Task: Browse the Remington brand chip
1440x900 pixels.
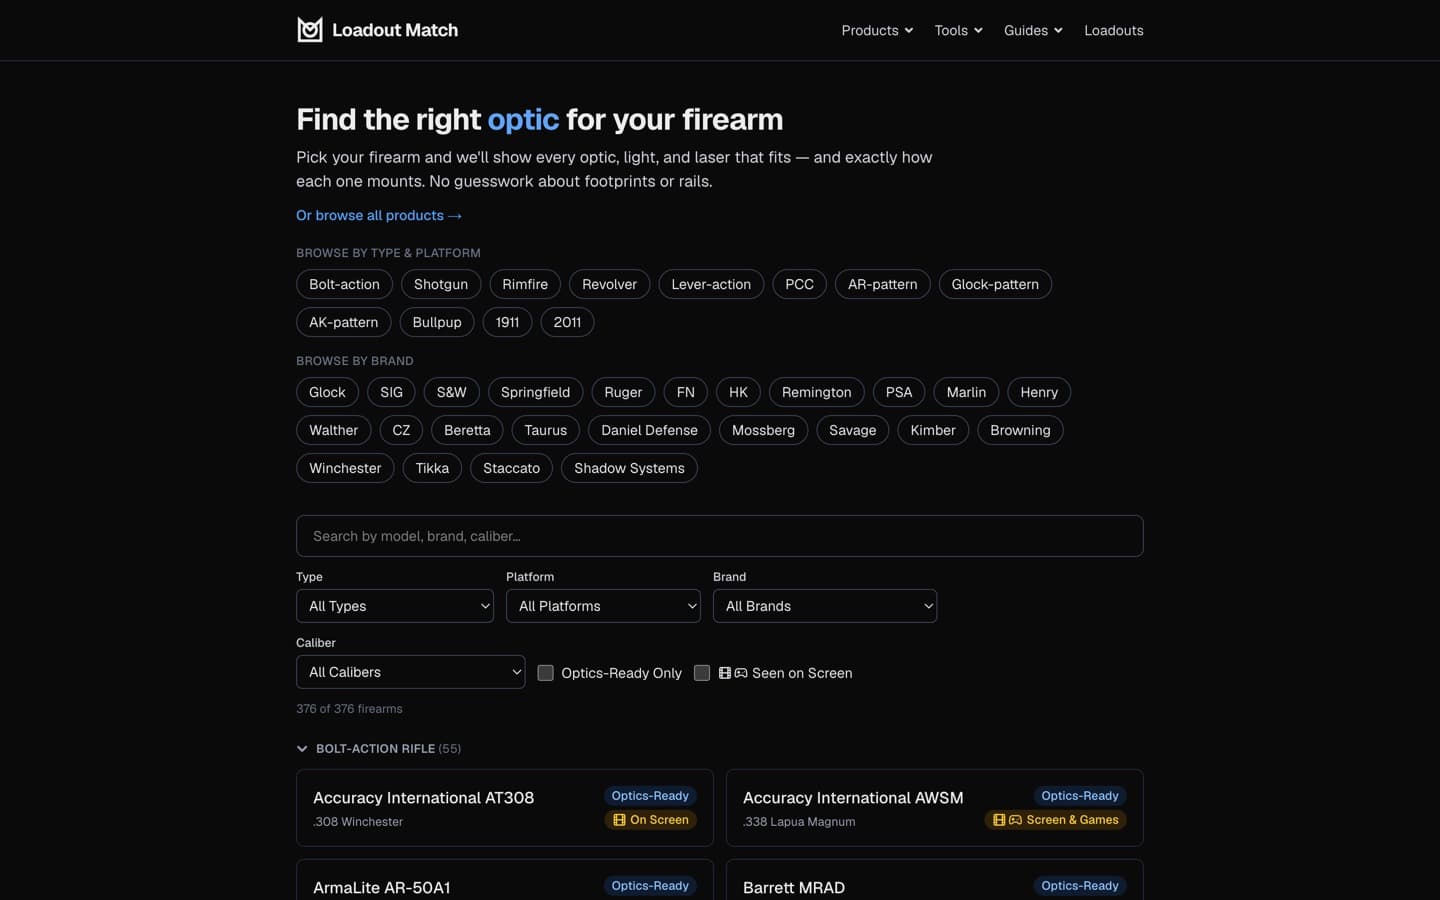Action: tap(817, 392)
